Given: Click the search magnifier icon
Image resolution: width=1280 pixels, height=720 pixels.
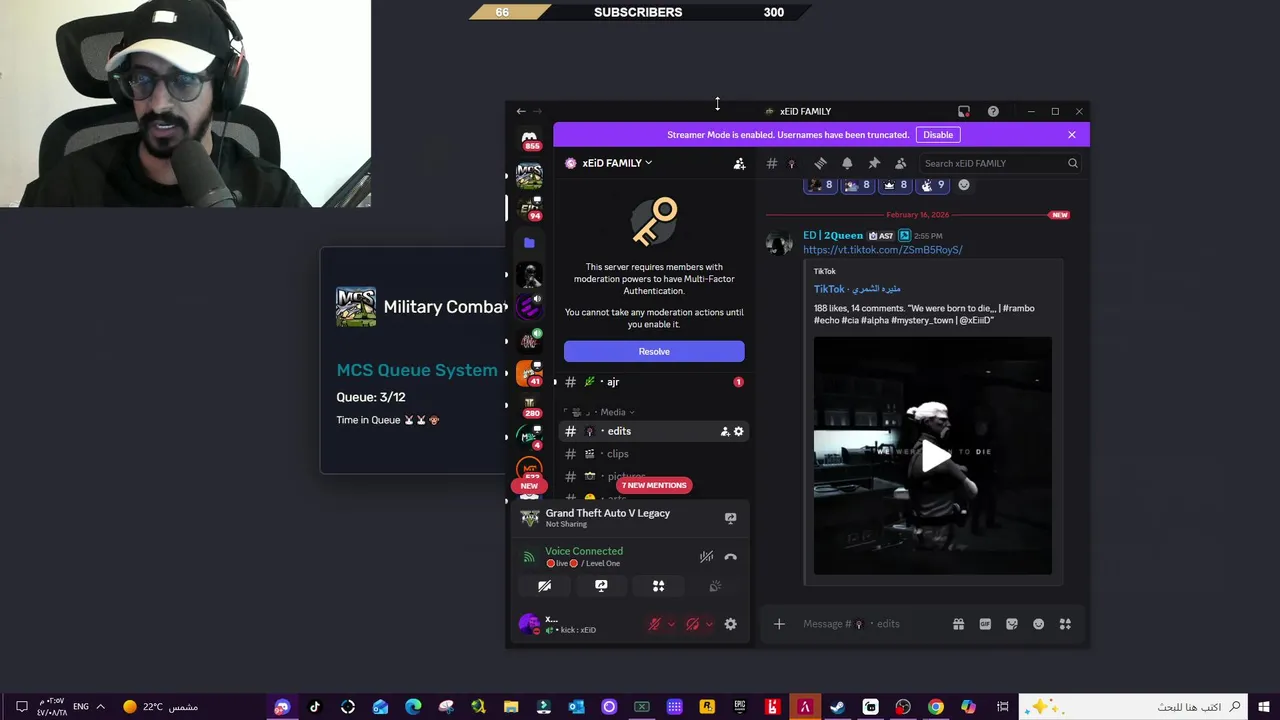Looking at the screenshot, I should 1072,163.
